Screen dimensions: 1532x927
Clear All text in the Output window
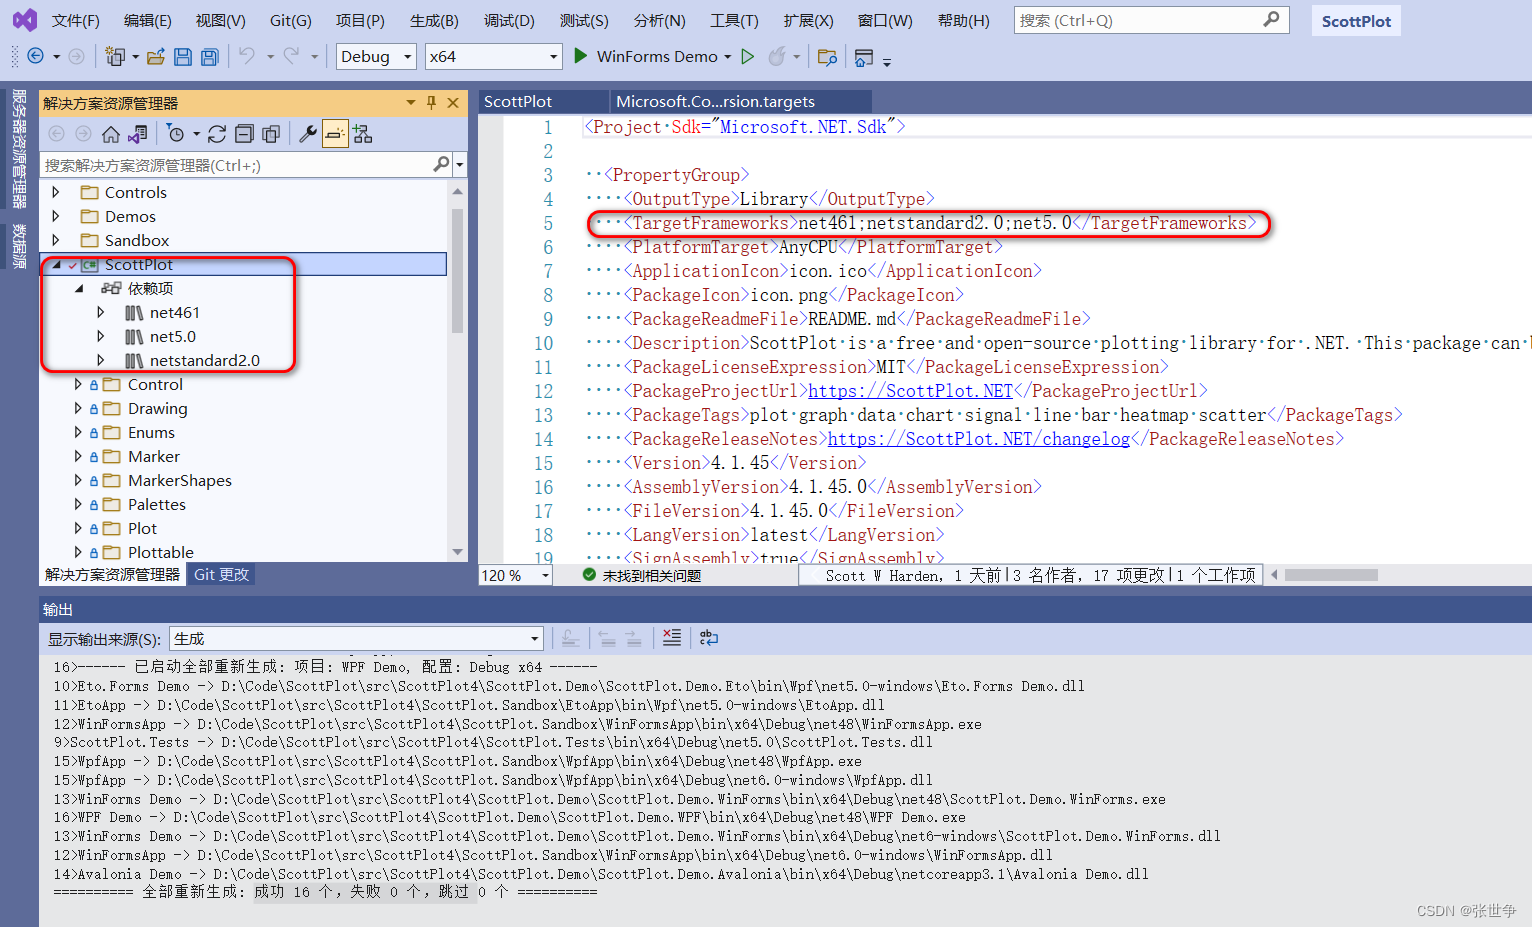pyautogui.click(x=671, y=637)
